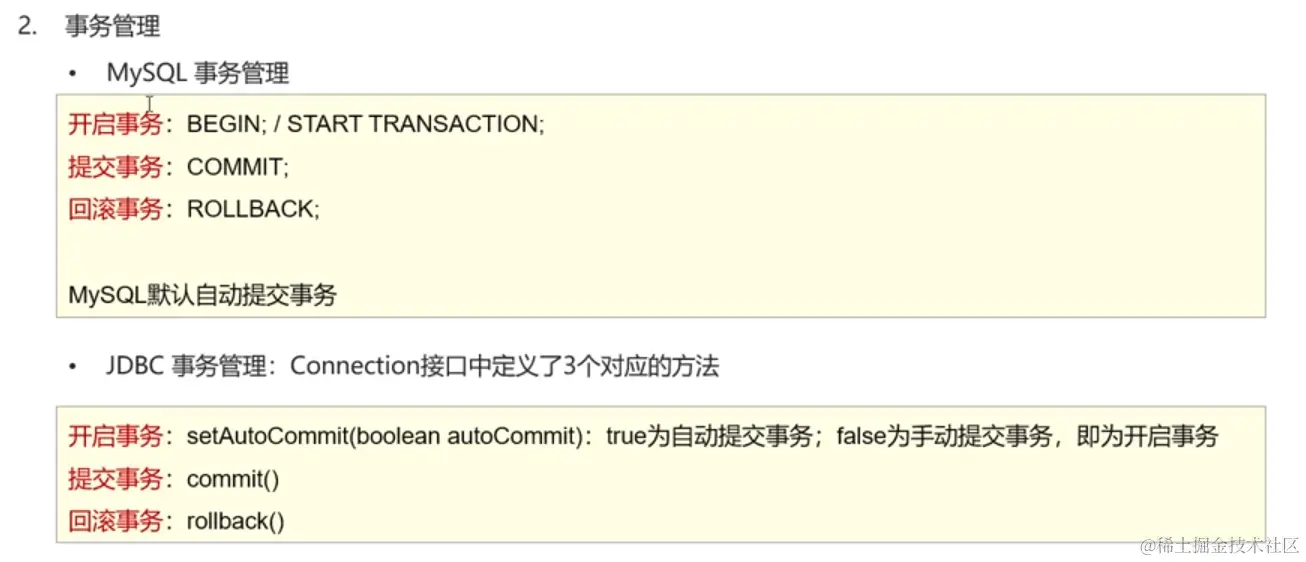1306x562 pixels.
Task: Click the MySQL 事务管理 bullet heading
Action: tap(198, 73)
